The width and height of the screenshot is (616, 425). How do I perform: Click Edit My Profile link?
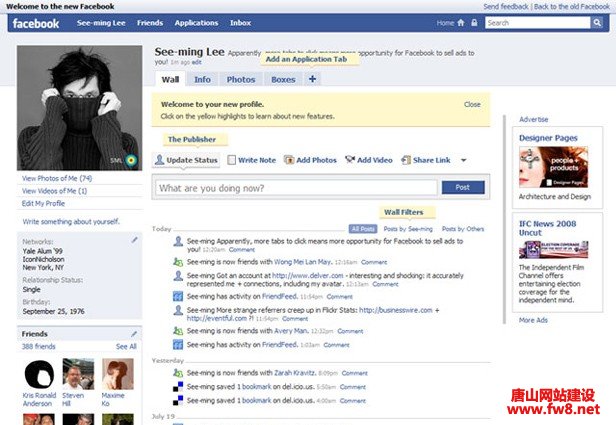coord(43,203)
